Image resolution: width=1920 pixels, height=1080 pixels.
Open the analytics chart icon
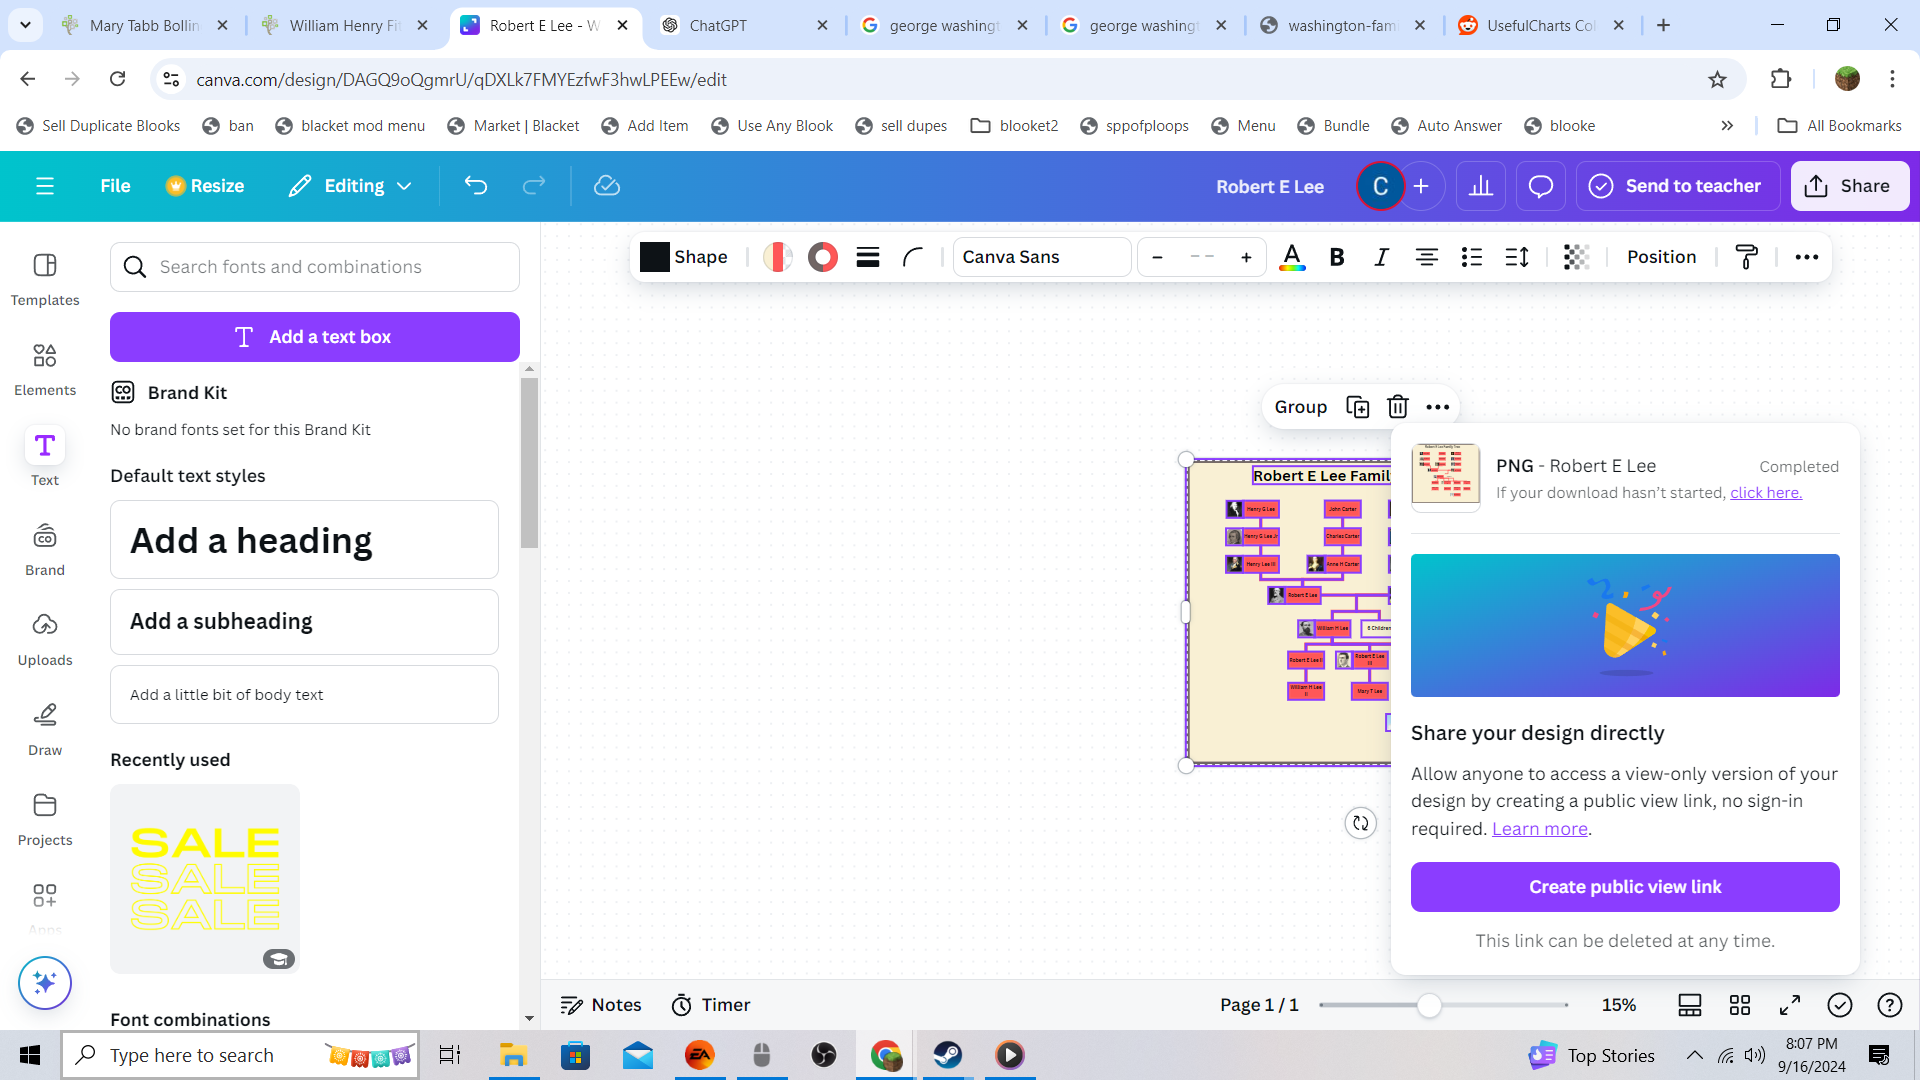coord(1481,186)
